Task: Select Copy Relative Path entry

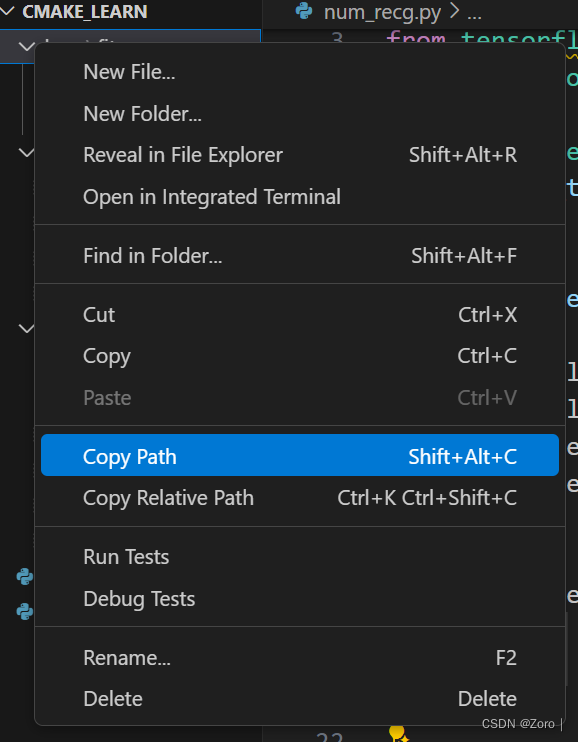Action: click(x=300, y=498)
